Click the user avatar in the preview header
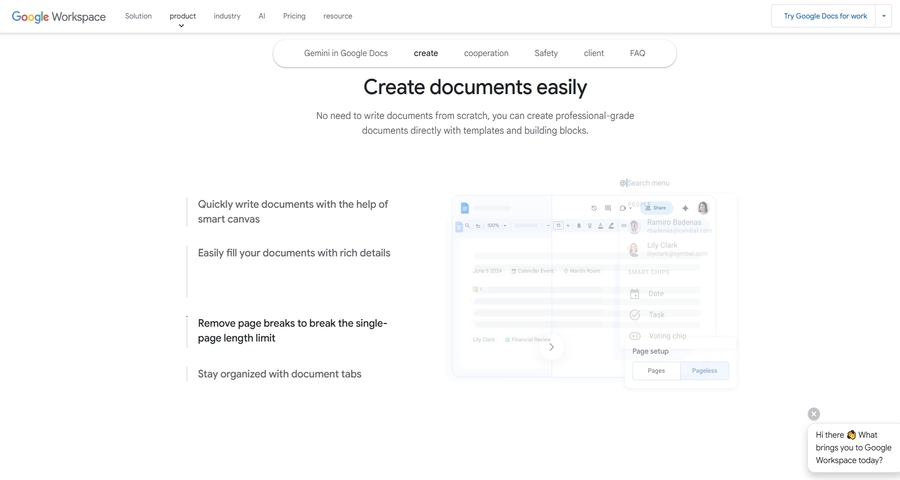The image size is (900, 480). (703, 208)
